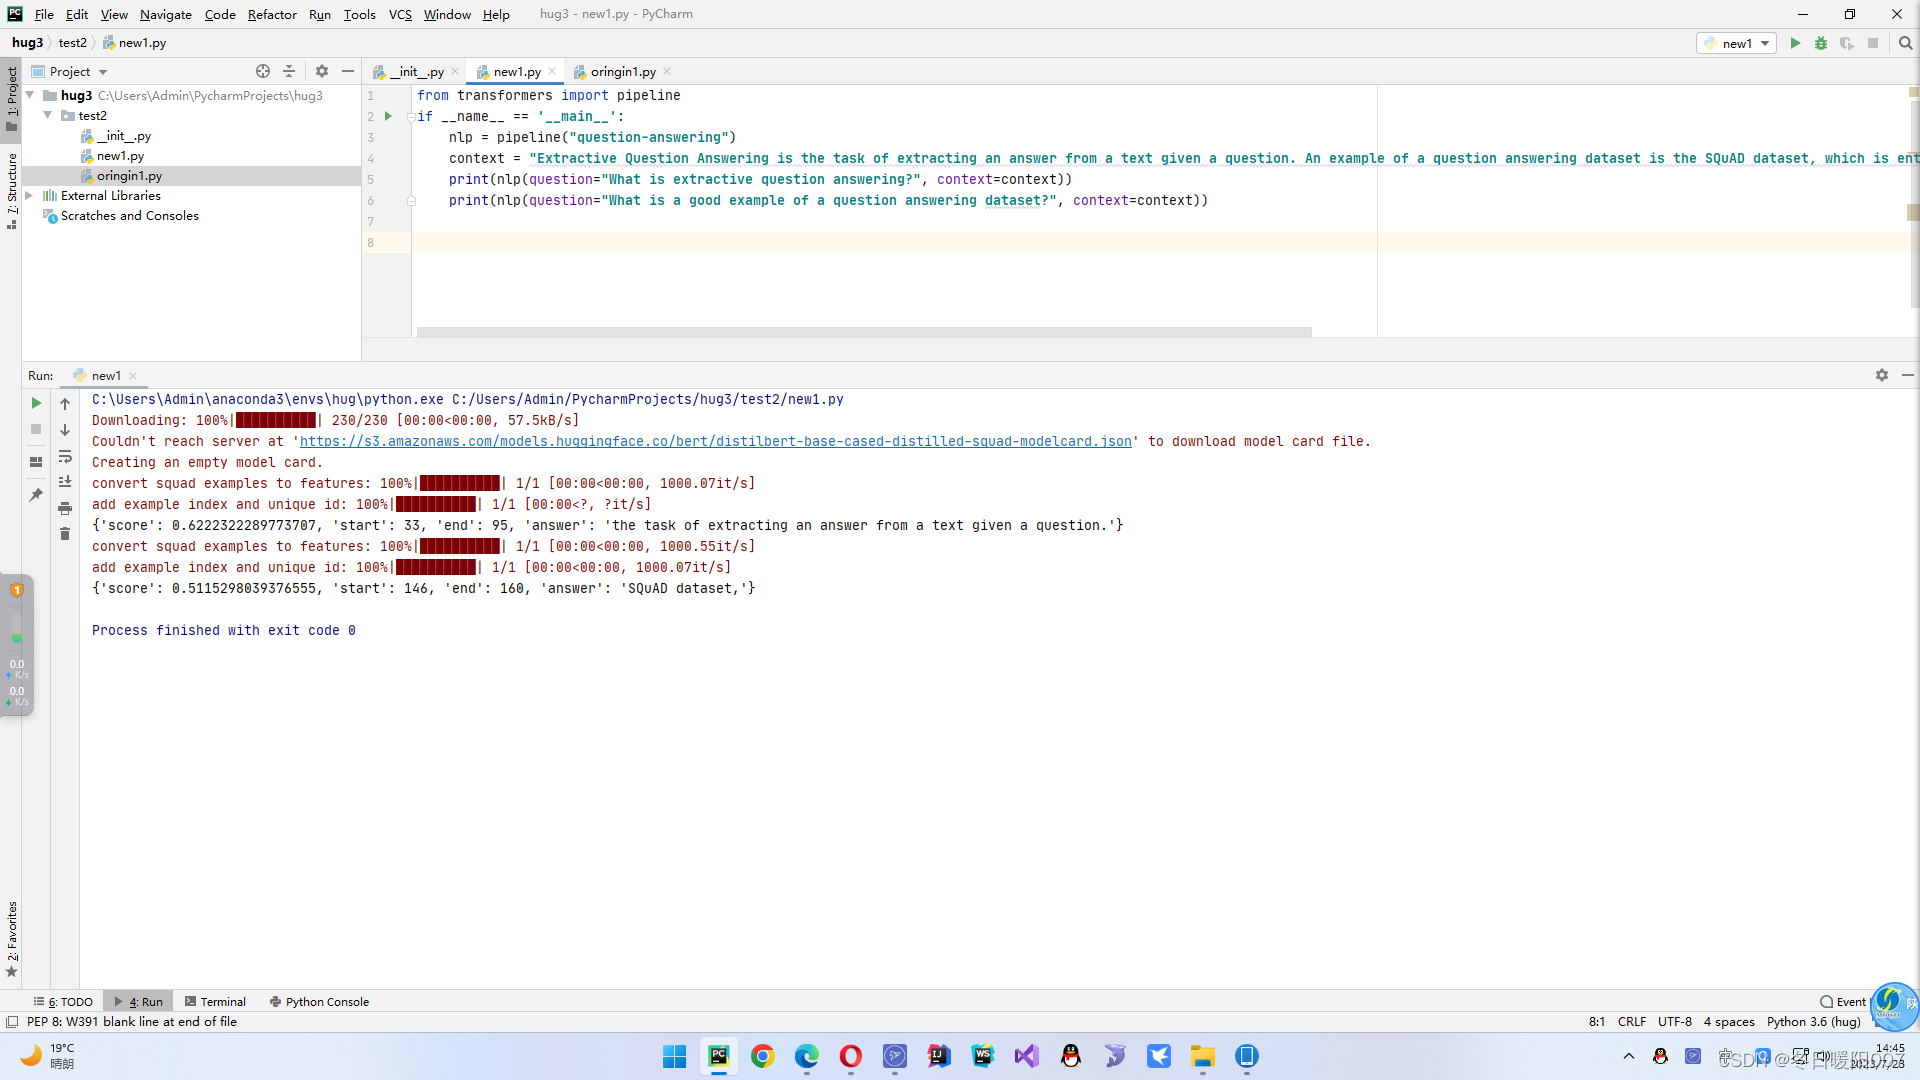Open File Explorer from taskbar
The width and height of the screenshot is (1920, 1080).
1203,1056
